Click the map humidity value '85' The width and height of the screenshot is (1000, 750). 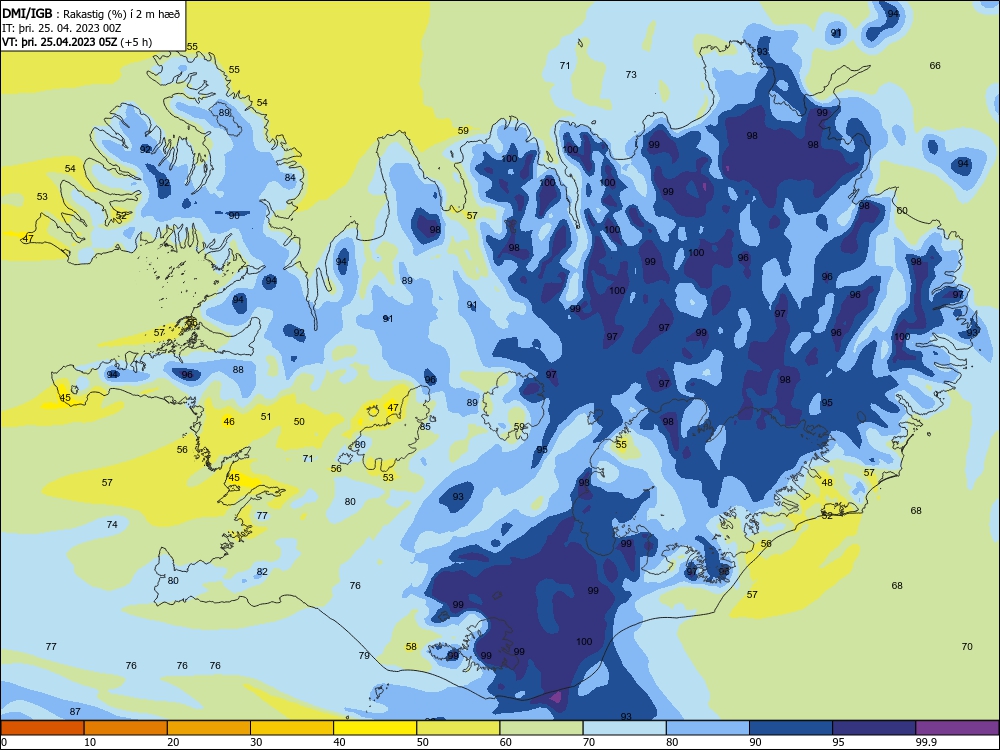(x=425, y=427)
